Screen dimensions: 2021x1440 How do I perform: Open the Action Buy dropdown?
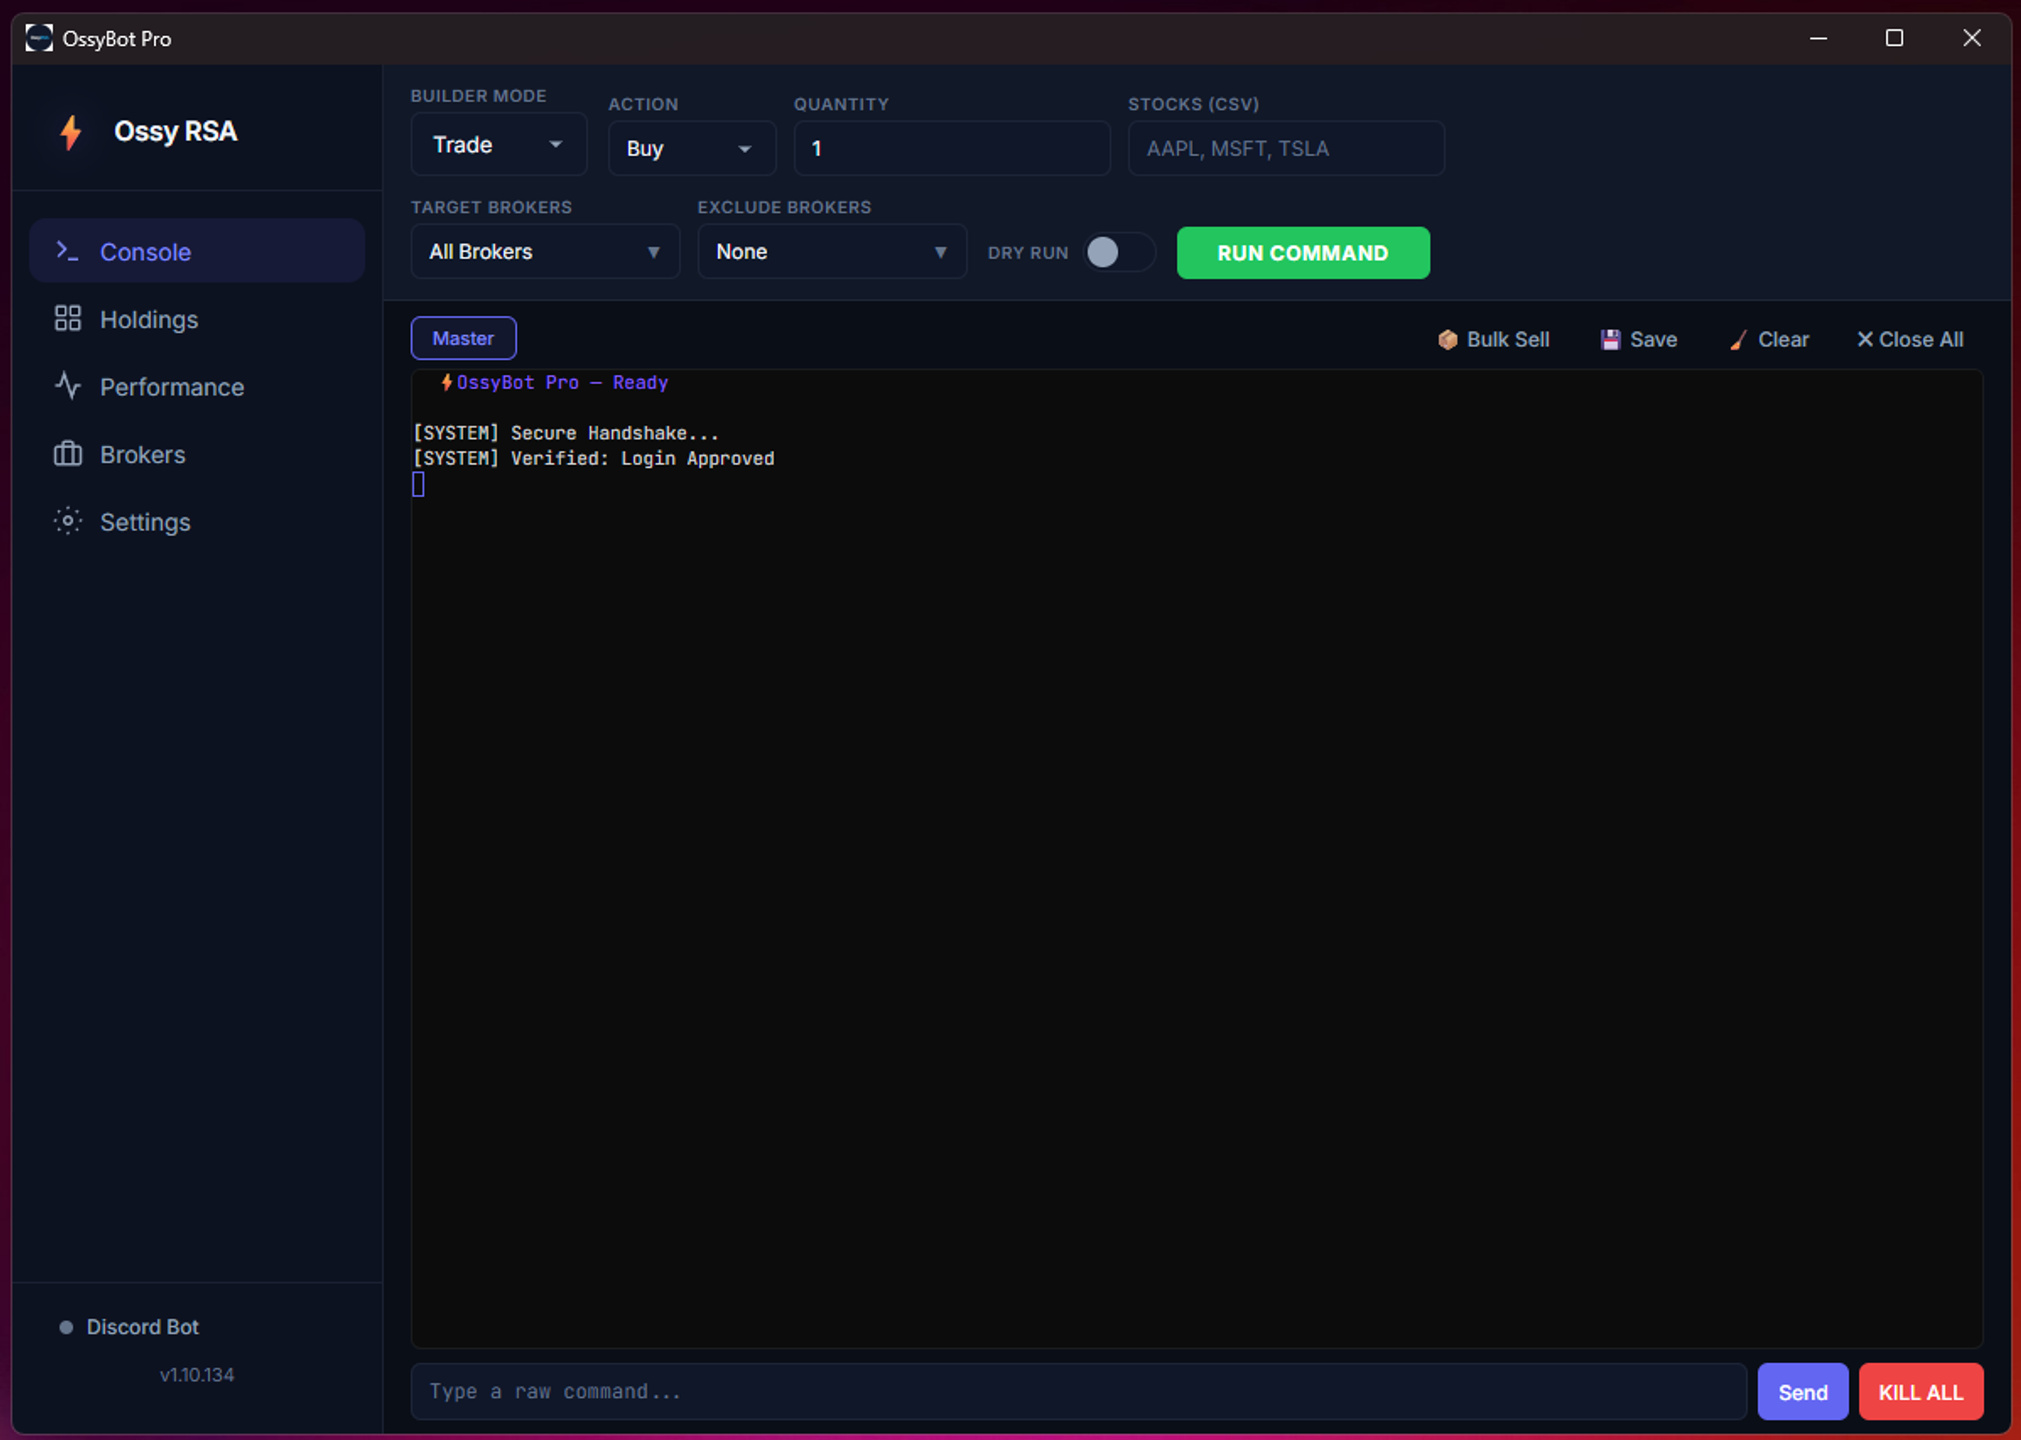(692, 148)
